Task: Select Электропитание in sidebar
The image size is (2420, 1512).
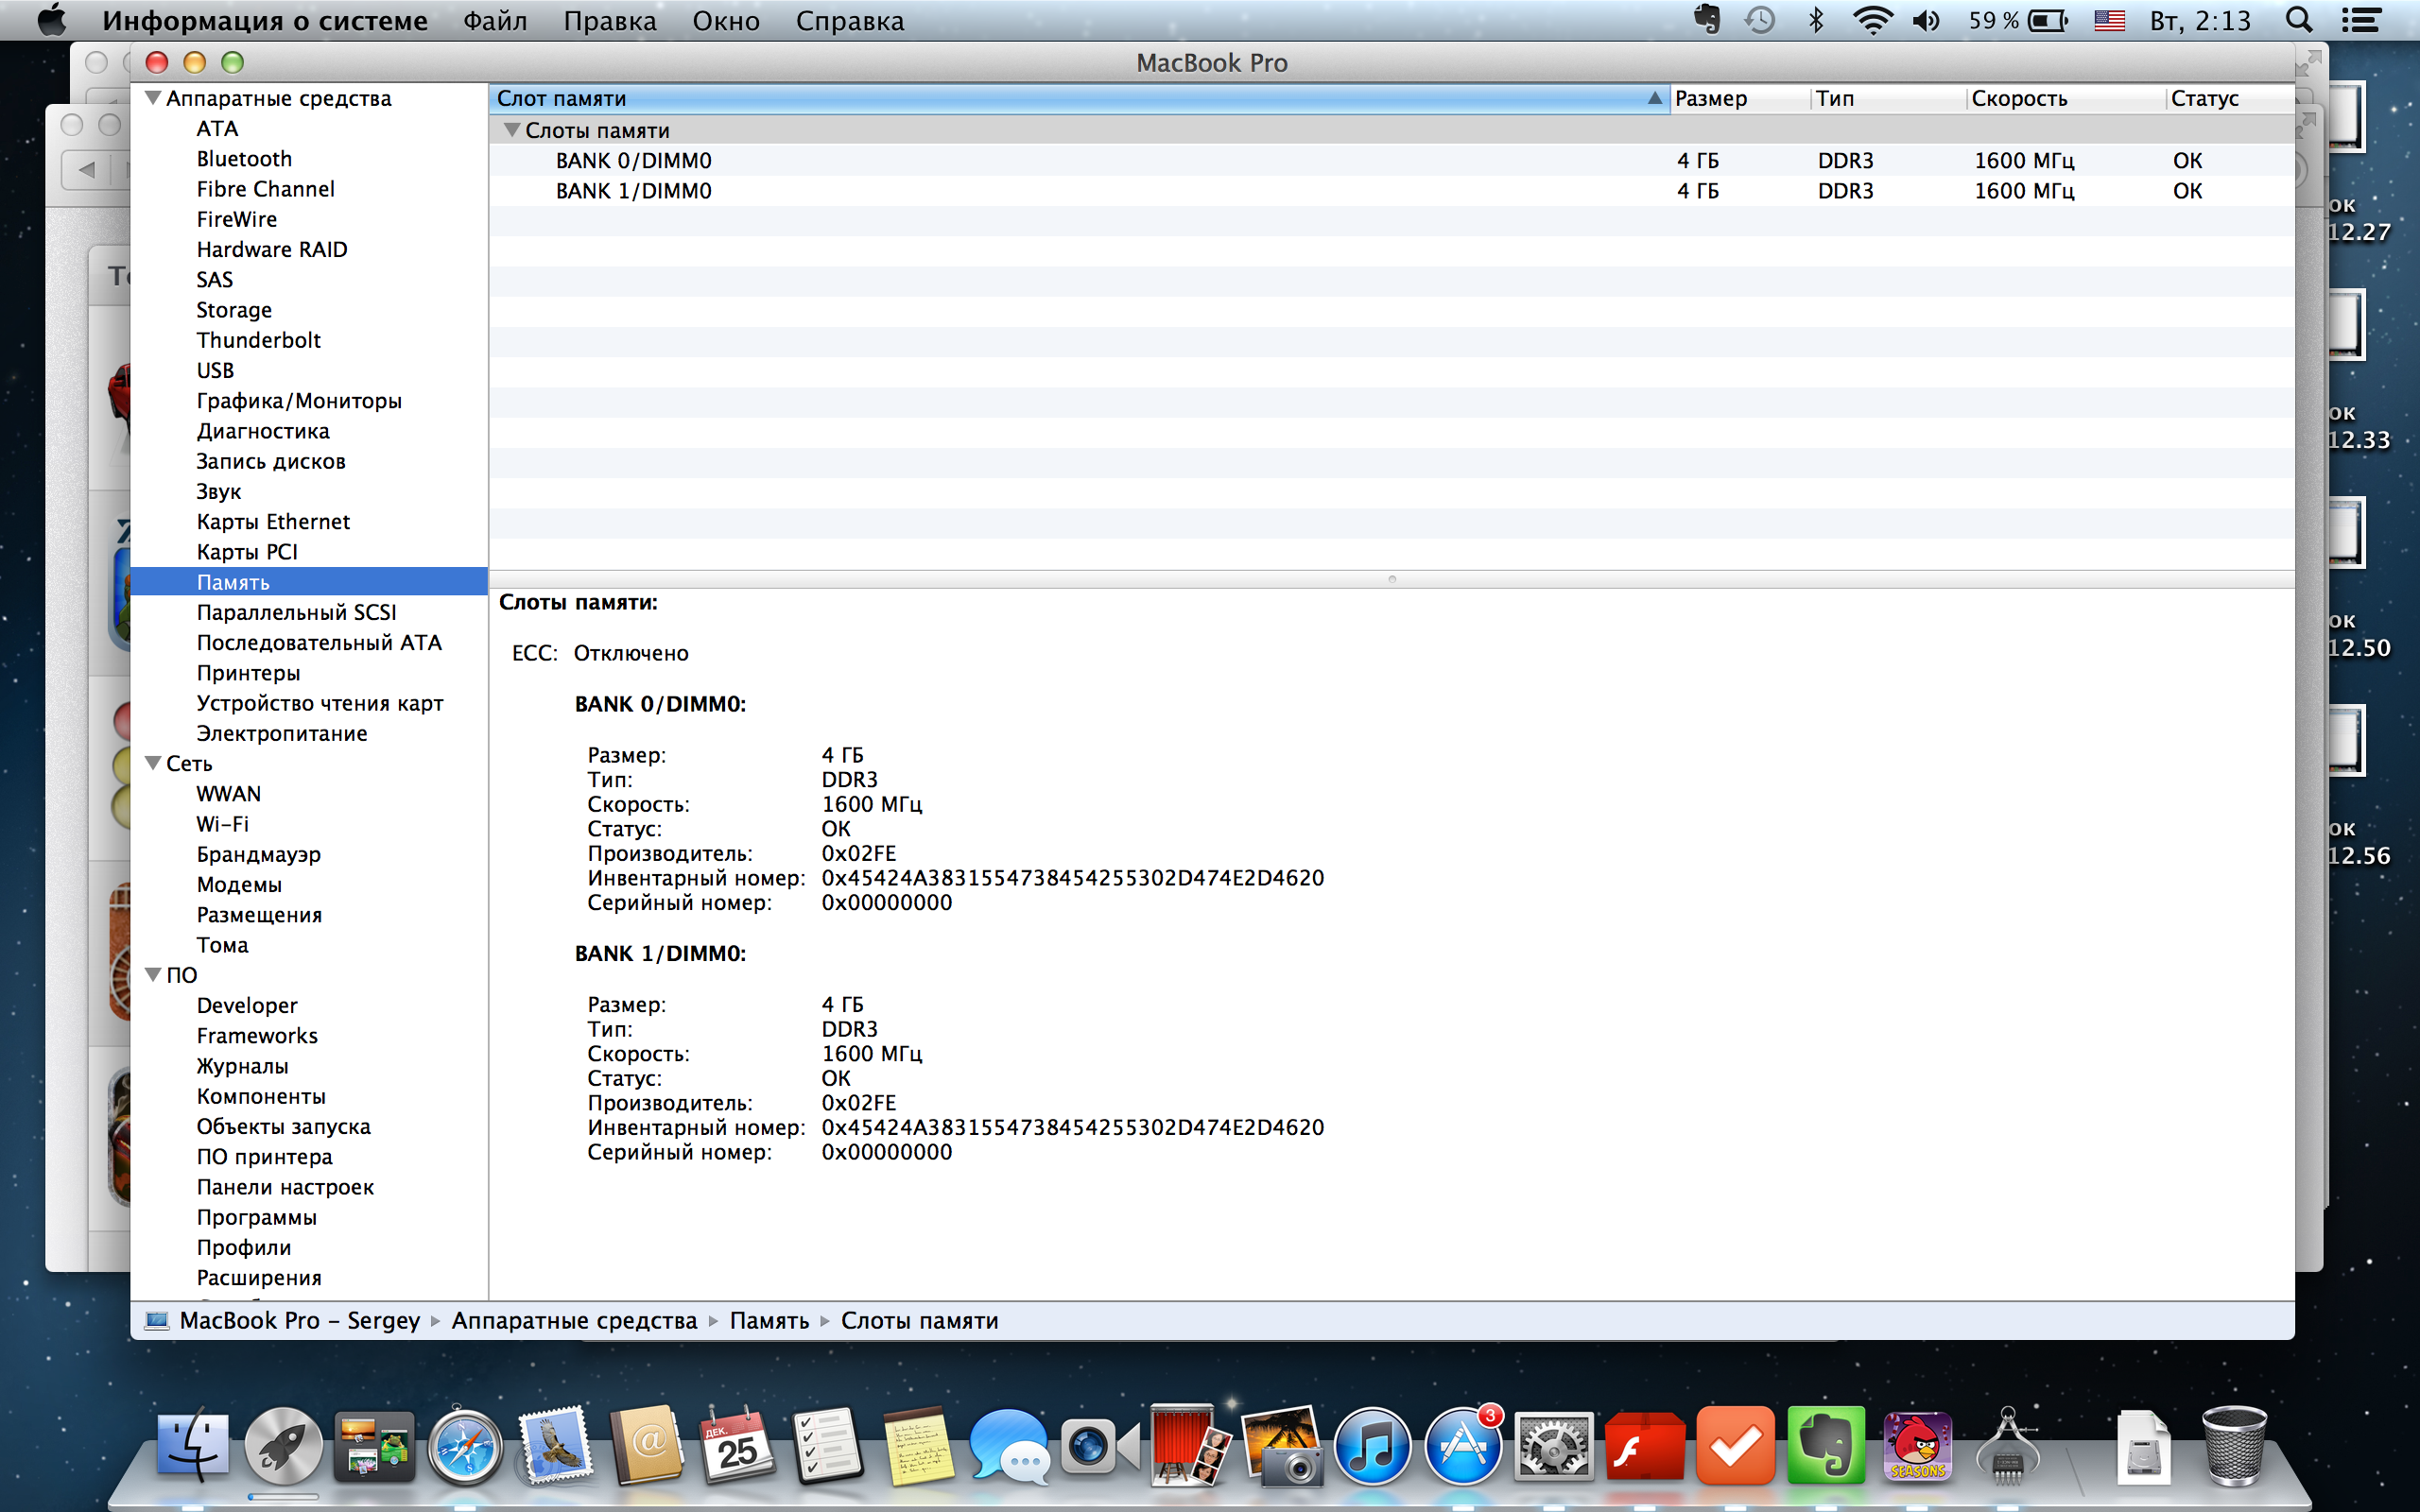Action: pyautogui.click(x=282, y=733)
